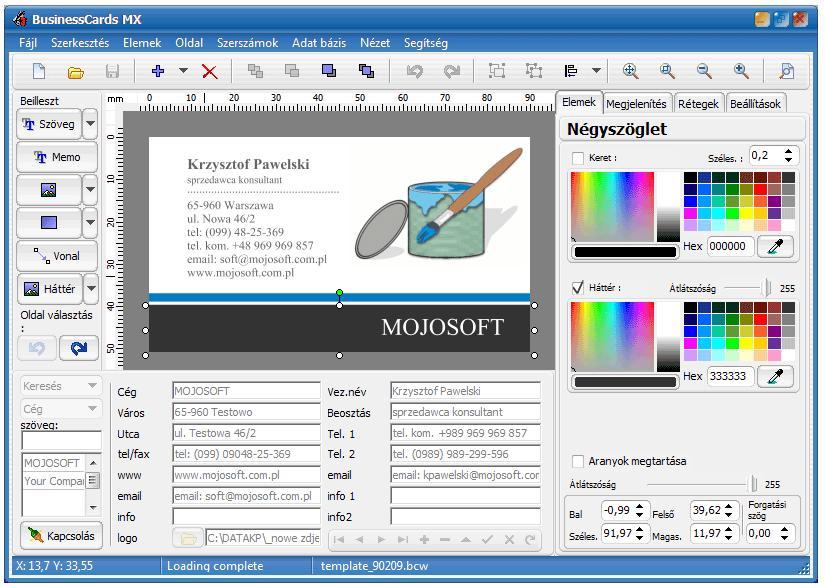Click the ungroup elements icon

(534, 70)
